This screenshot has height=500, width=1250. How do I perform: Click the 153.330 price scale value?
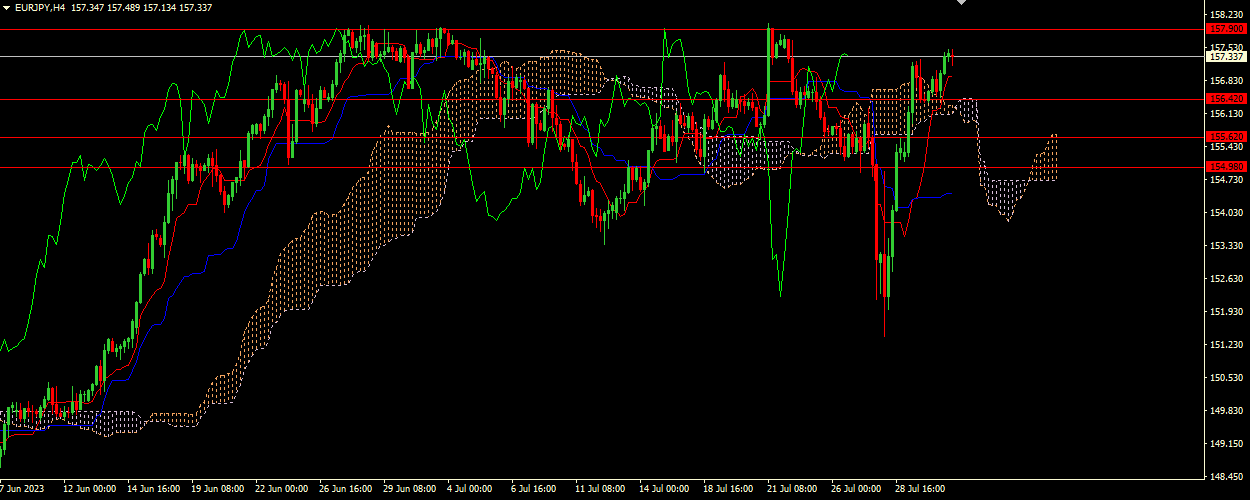(1226, 246)
